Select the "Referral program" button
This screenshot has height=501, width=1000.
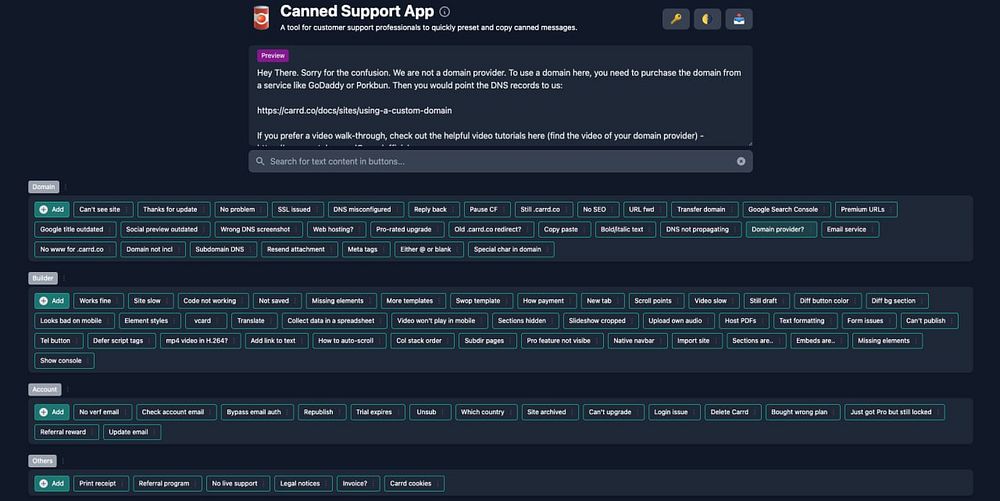pyautogui.click(x=167, y=483)
